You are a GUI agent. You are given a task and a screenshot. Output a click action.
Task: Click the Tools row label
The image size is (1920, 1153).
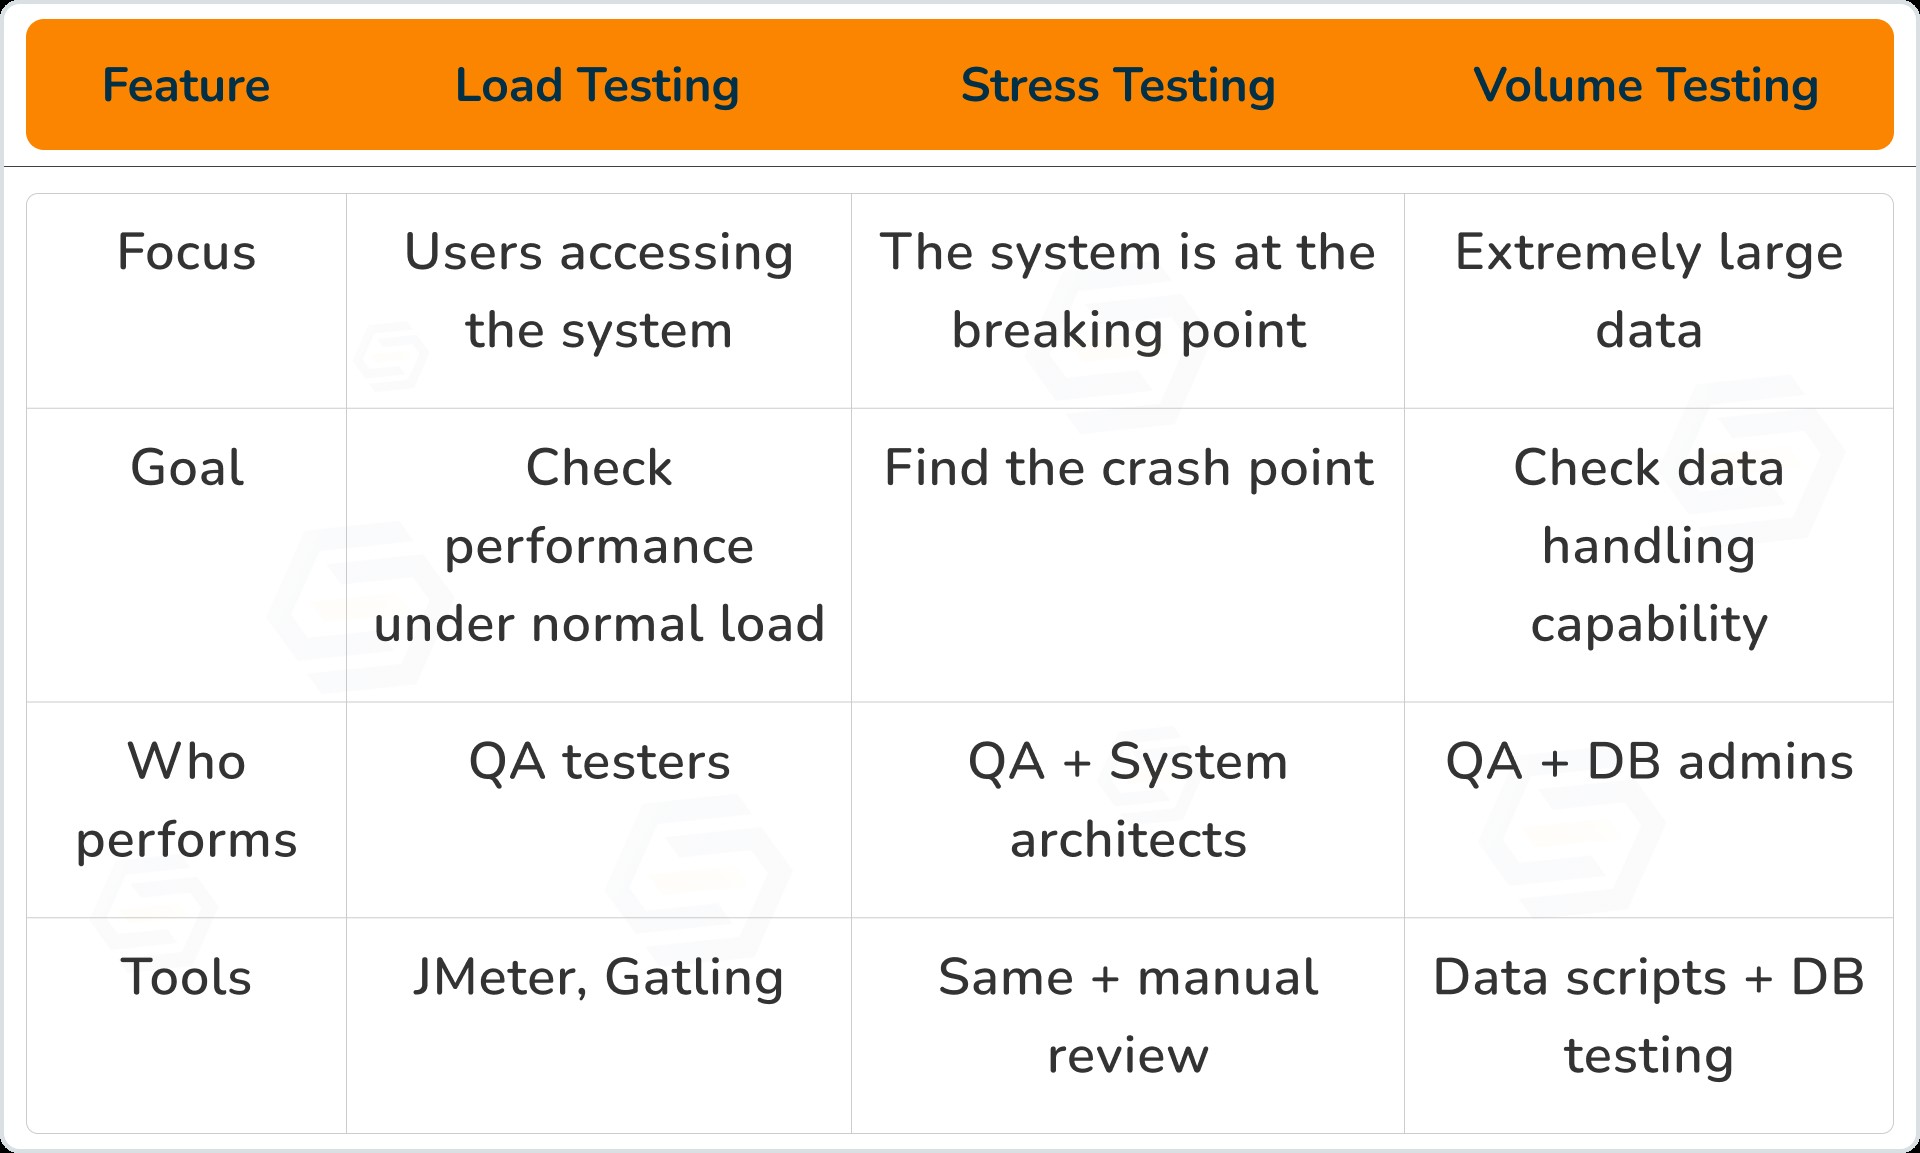coord(187,977)
